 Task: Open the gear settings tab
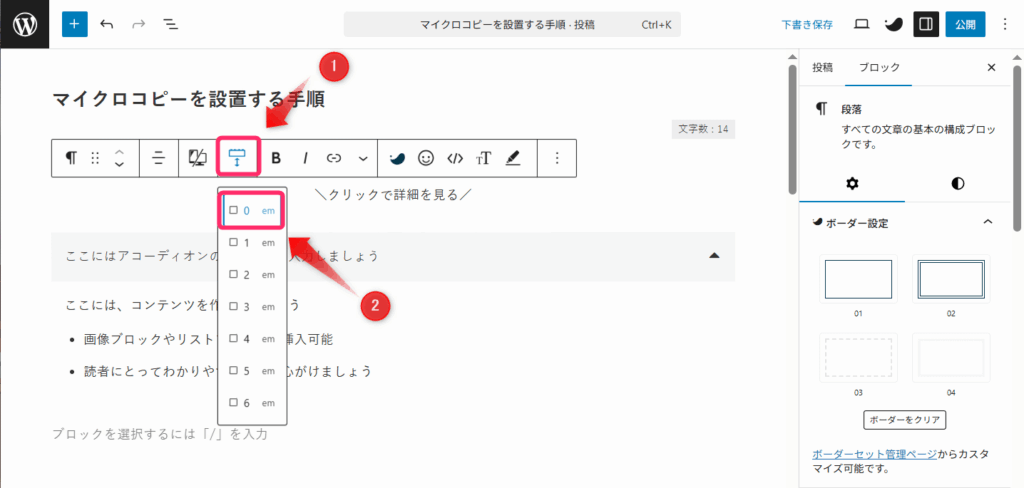pos(852,183)
